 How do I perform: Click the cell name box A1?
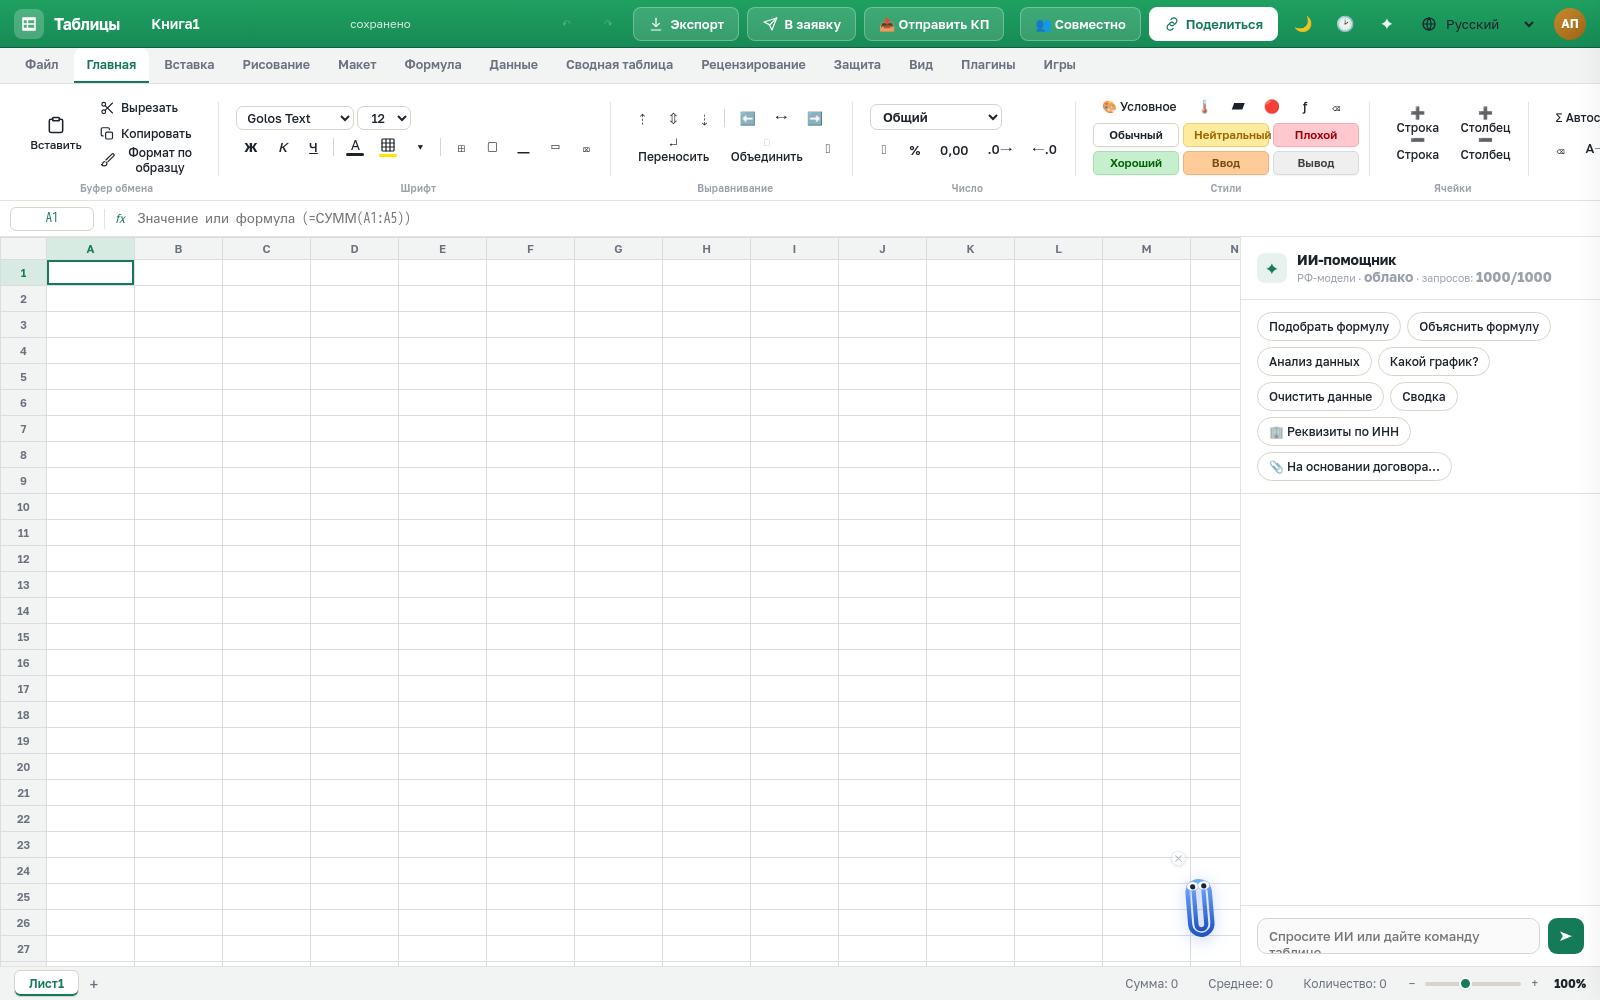pos(52,218)
